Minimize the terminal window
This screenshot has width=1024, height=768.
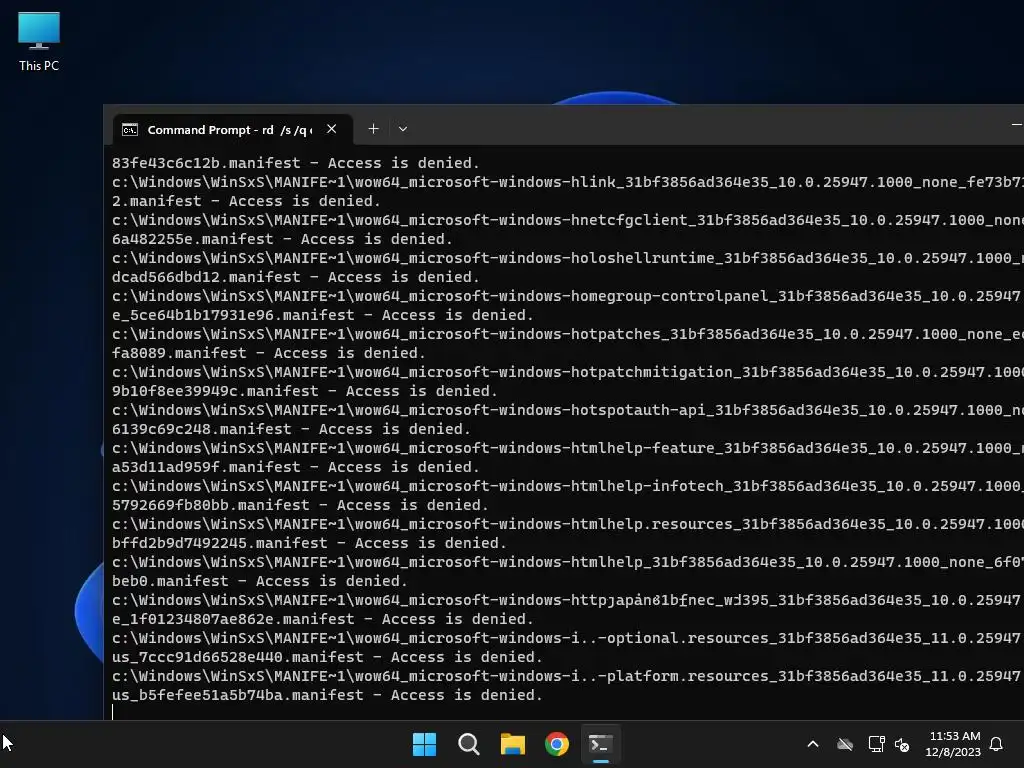(x=1015, y=124)
